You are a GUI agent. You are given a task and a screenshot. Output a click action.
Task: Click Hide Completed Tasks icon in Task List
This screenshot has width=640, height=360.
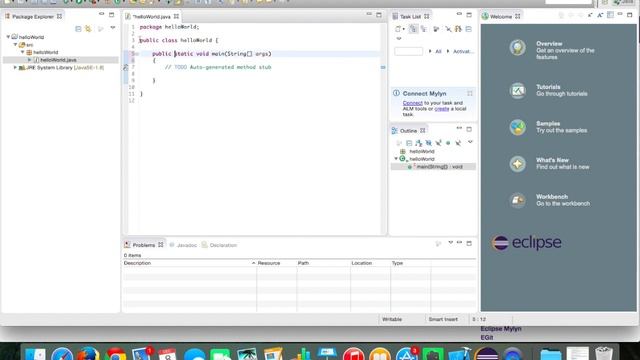[x=448, y=29]
